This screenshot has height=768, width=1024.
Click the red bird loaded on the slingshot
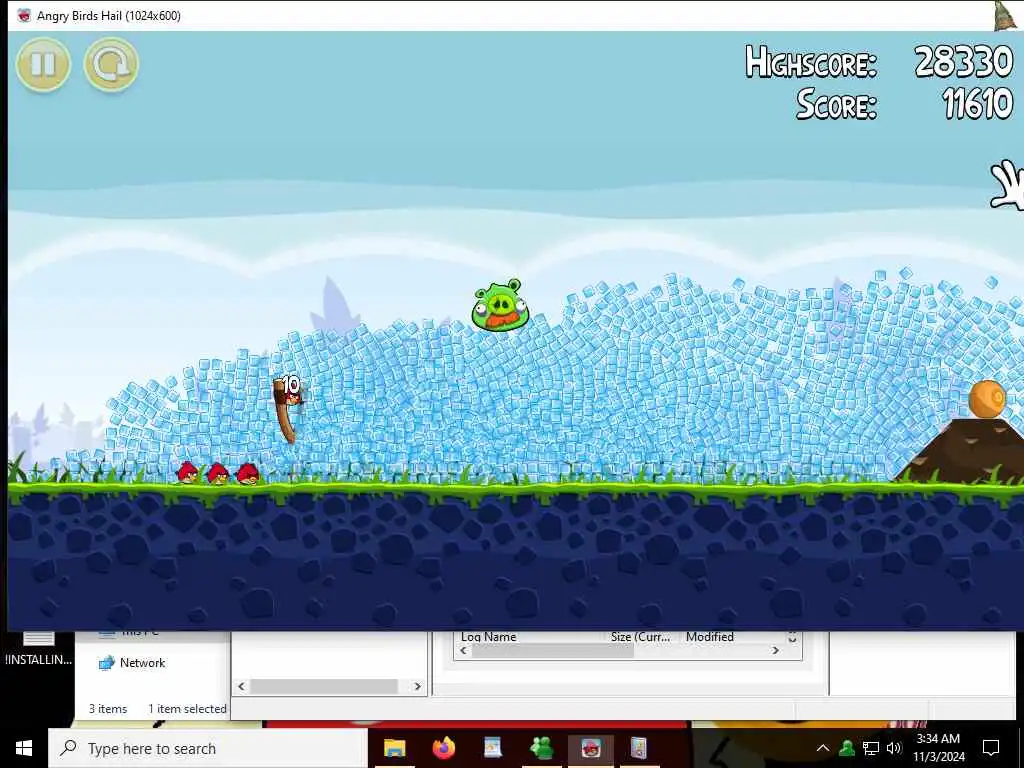click(294, 396)
